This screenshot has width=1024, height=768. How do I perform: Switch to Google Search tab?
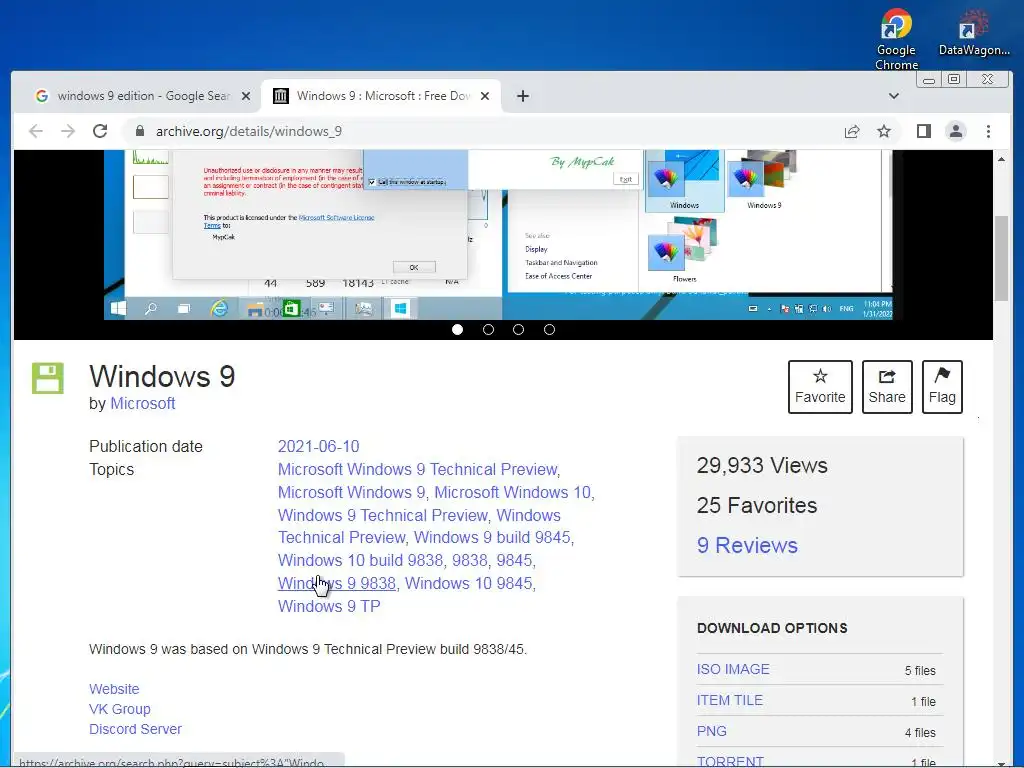(142, 96)
